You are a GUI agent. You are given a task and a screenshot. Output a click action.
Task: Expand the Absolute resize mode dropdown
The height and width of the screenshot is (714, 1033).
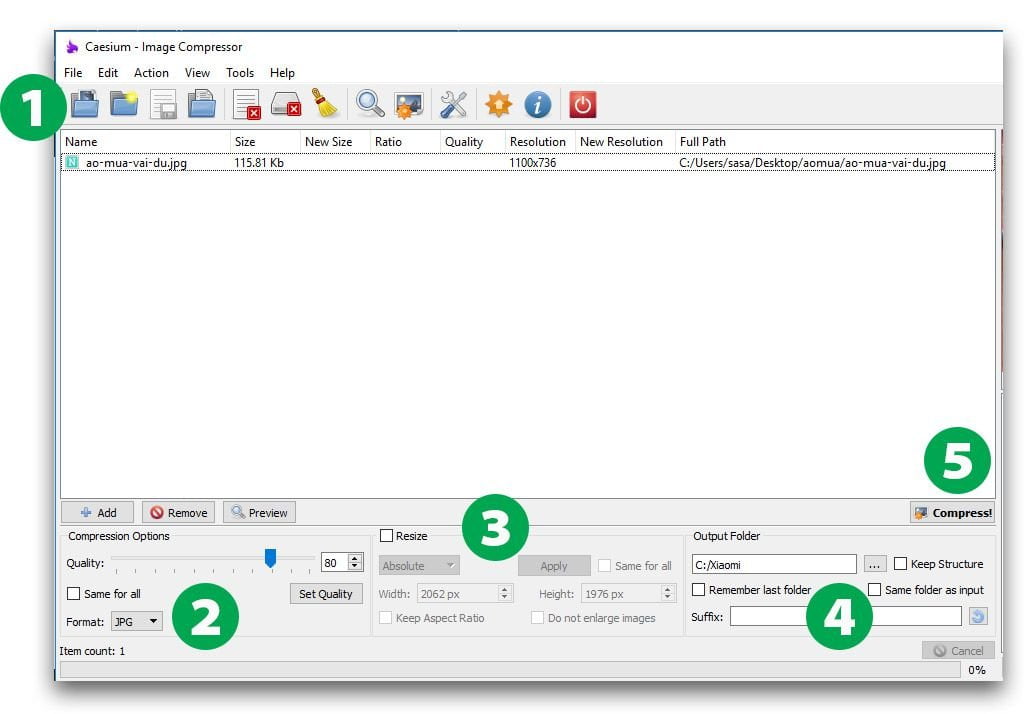(x=418, y=565)
